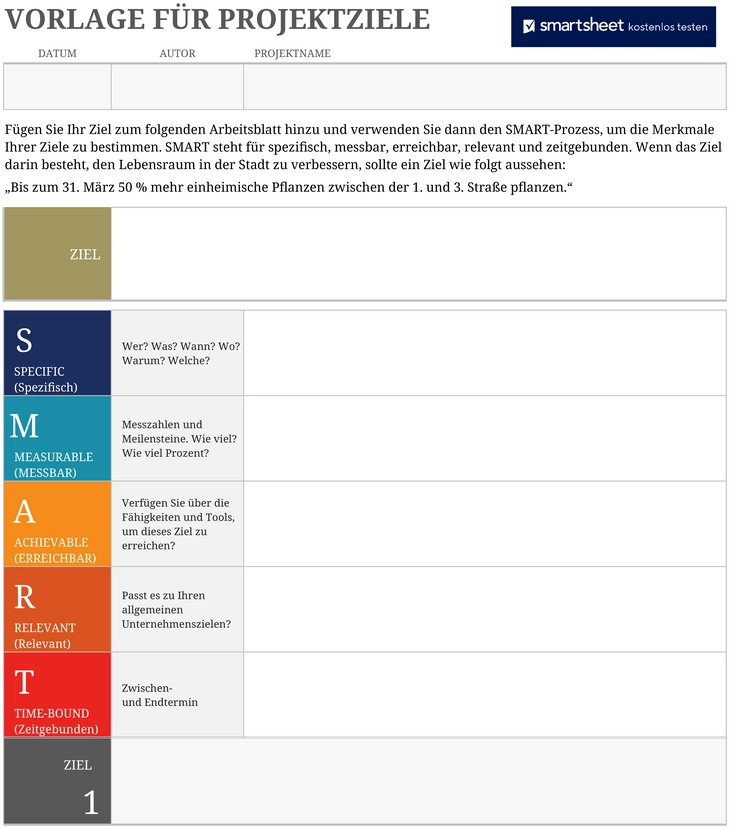The width and height of the screenshot is (730, 829).
Task: Click the text 'Zwischen- und Endtermin'
Action: coord(160,695)
